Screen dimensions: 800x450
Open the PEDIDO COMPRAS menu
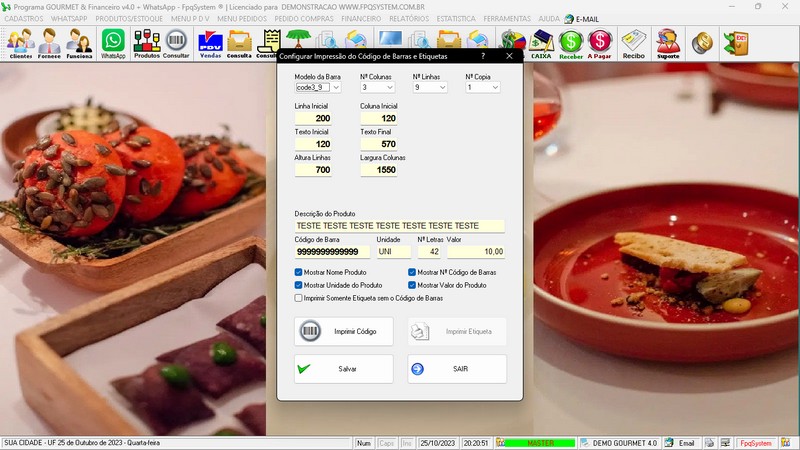coord(304,19)
